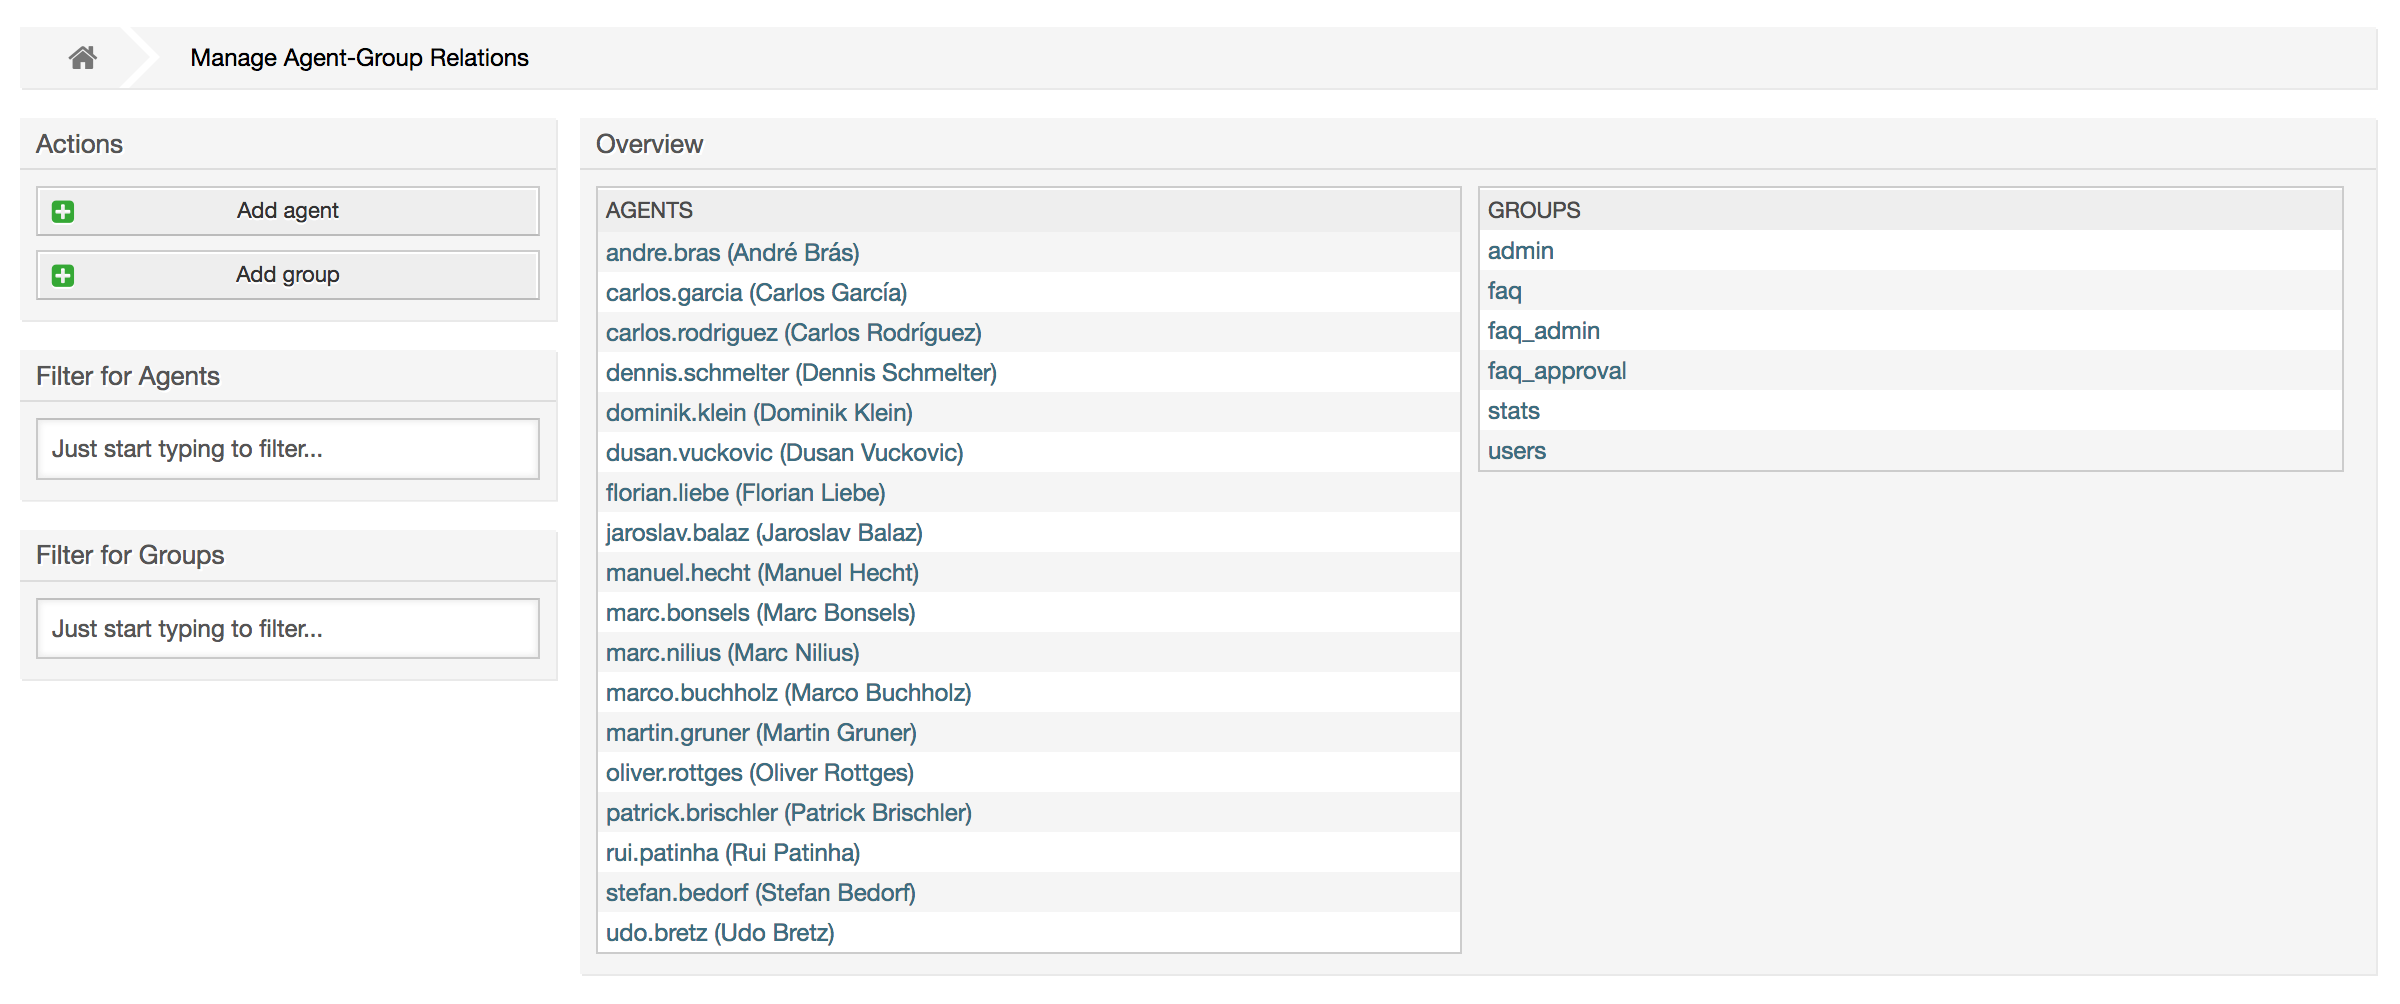Open the stats group
Screen dimensions: 2400x1004
click(x=1514, y=410)
